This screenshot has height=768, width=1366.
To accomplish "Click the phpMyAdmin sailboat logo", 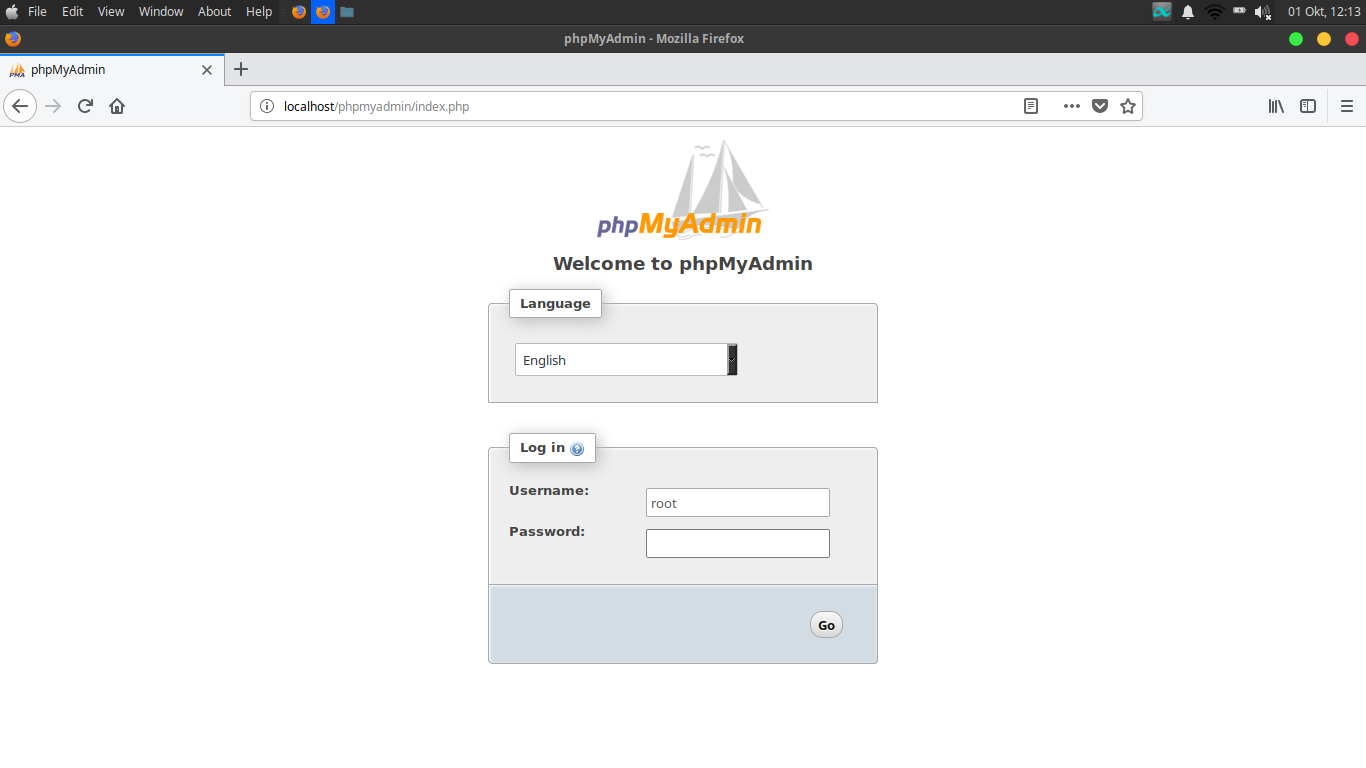I will pyautogui.click(x=682, y=190).
